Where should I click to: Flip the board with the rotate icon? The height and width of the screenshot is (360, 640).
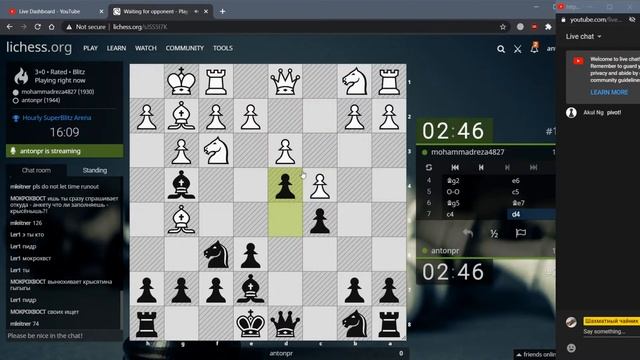coord(429,167)
